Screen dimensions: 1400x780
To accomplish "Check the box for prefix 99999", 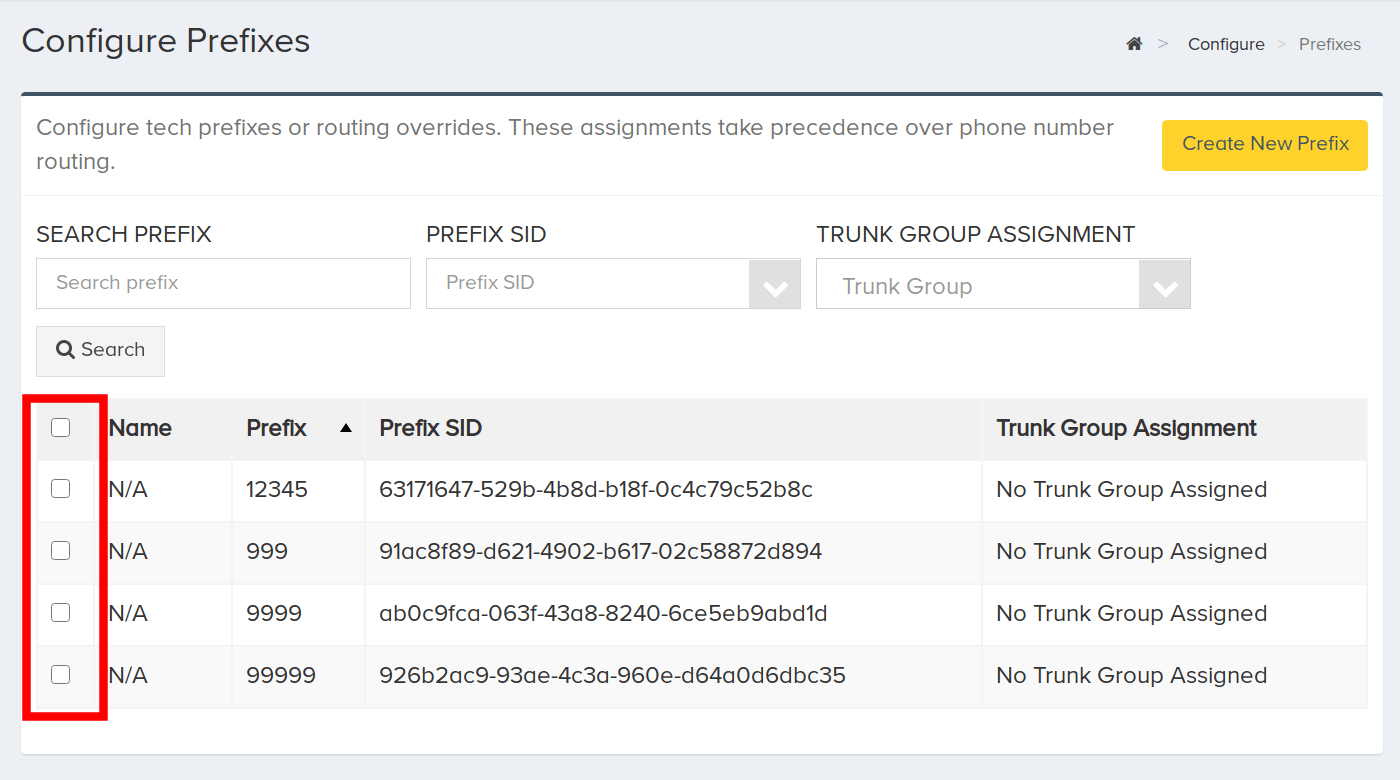I will pyautogui.click(x=61, y=675).
